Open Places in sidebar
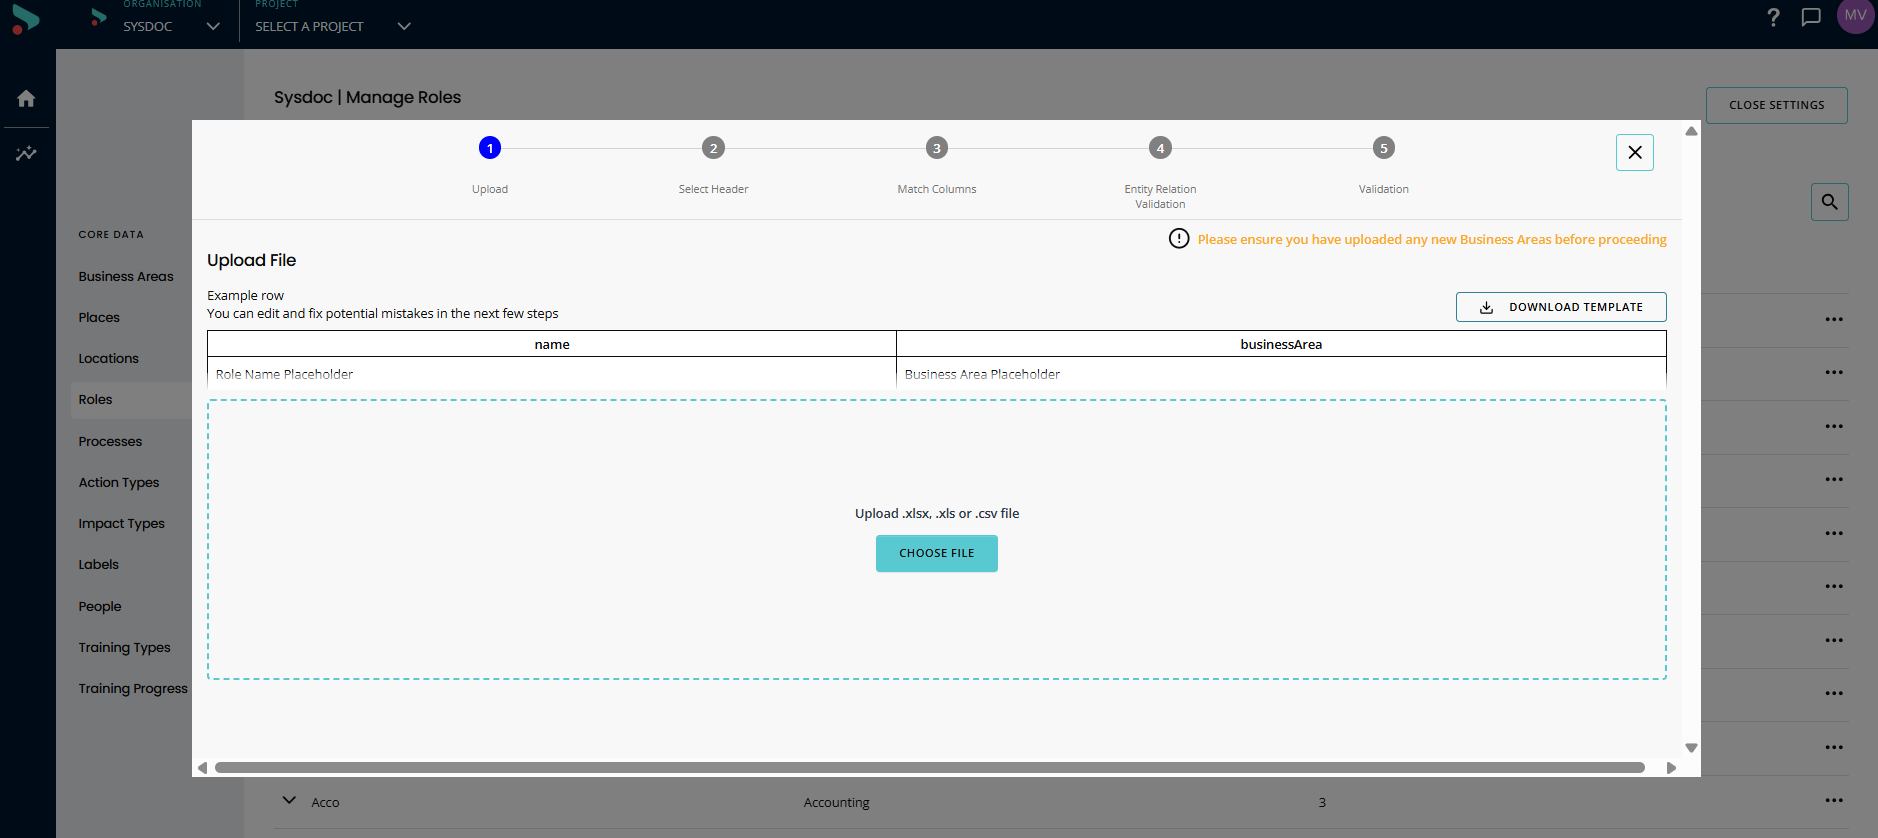Image resolution: width=1878 pixels, height=838 pixels. tap(99, 318)
